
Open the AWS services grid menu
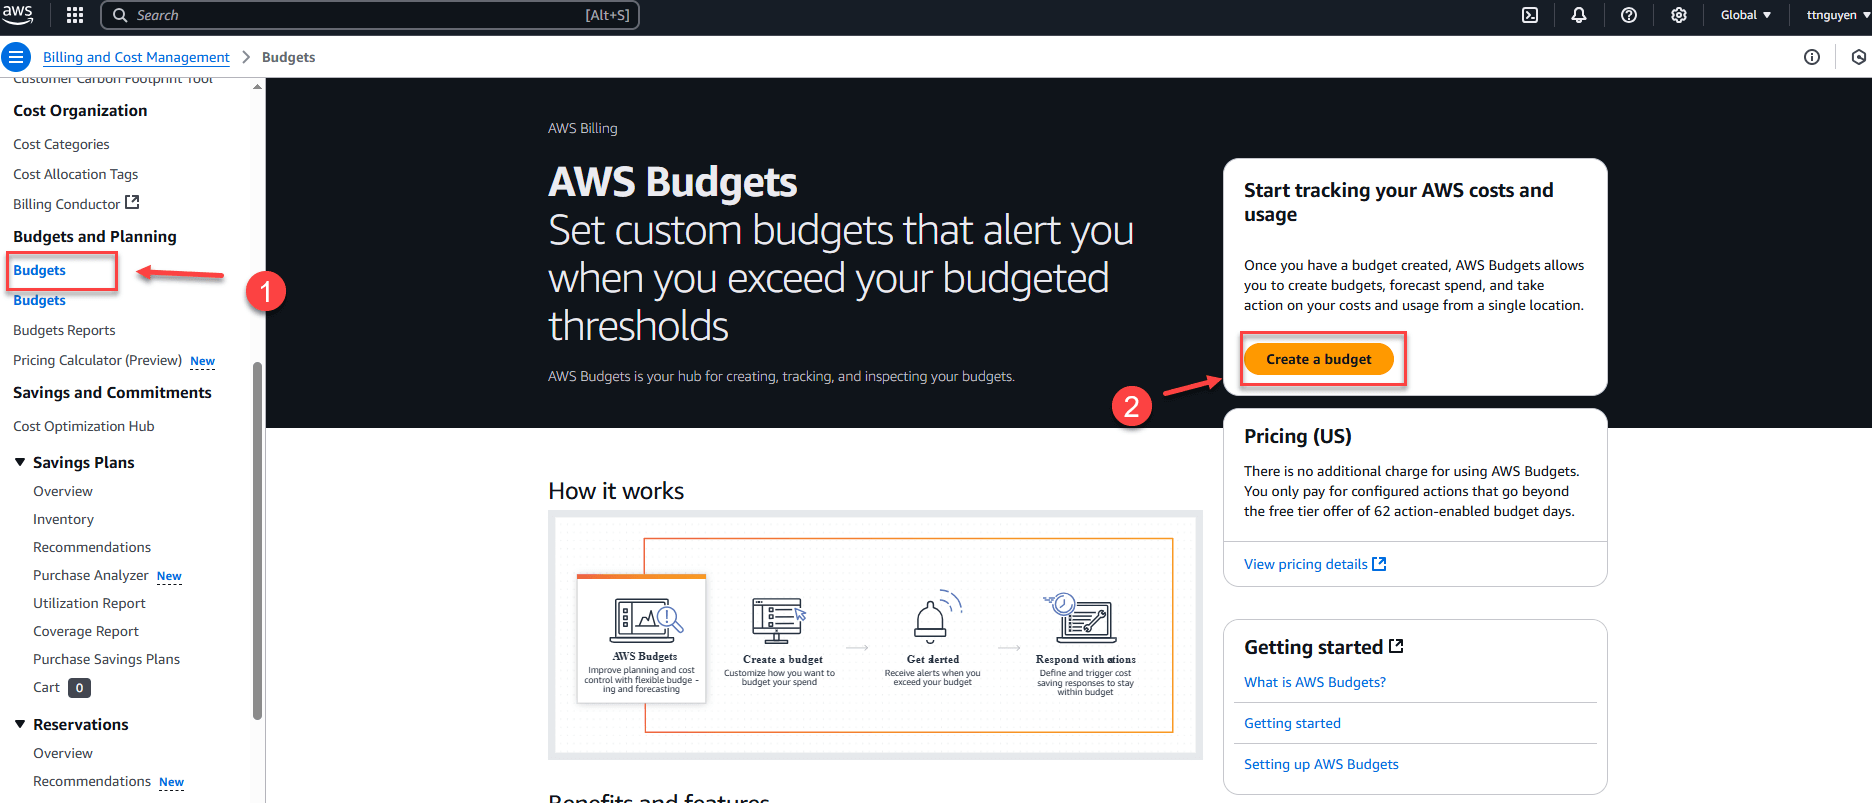pyautogui.click(x=75, y=15)
